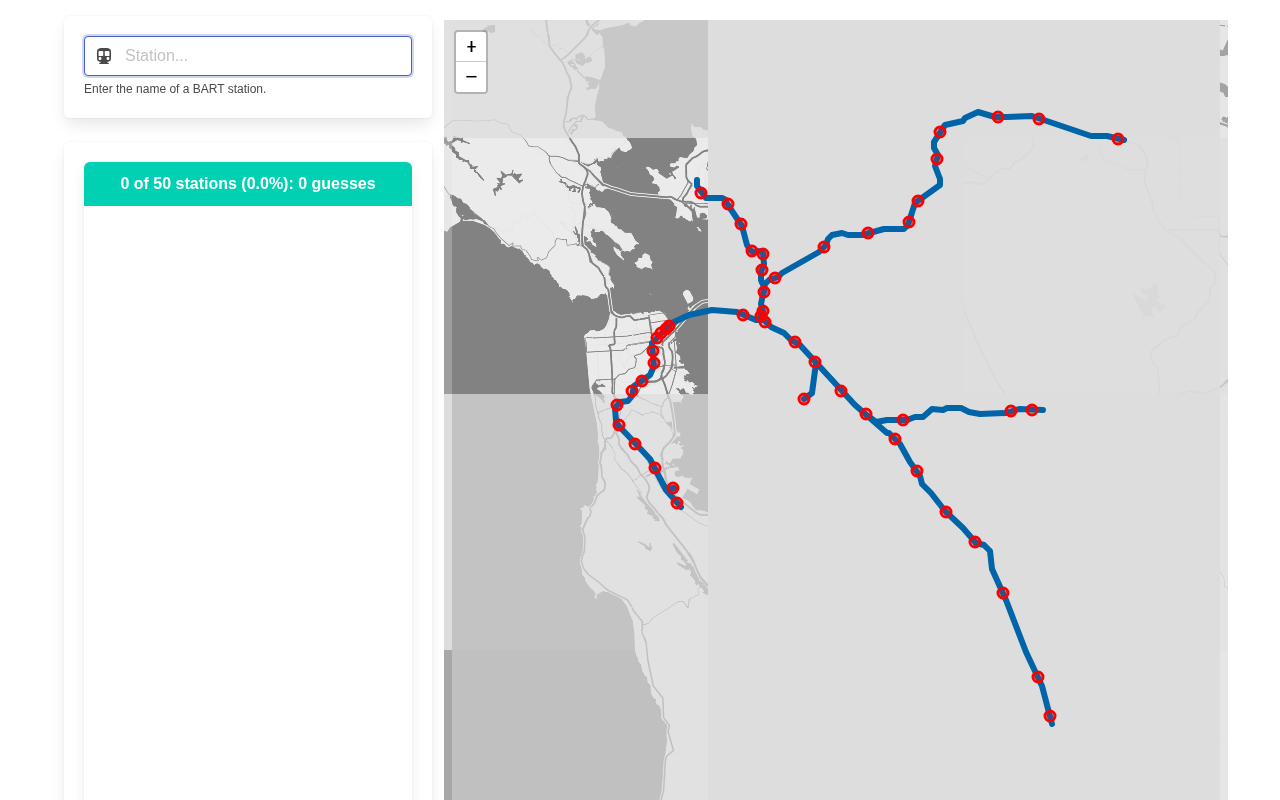Select the southernmost station marker on the map

coord(1050,716)
